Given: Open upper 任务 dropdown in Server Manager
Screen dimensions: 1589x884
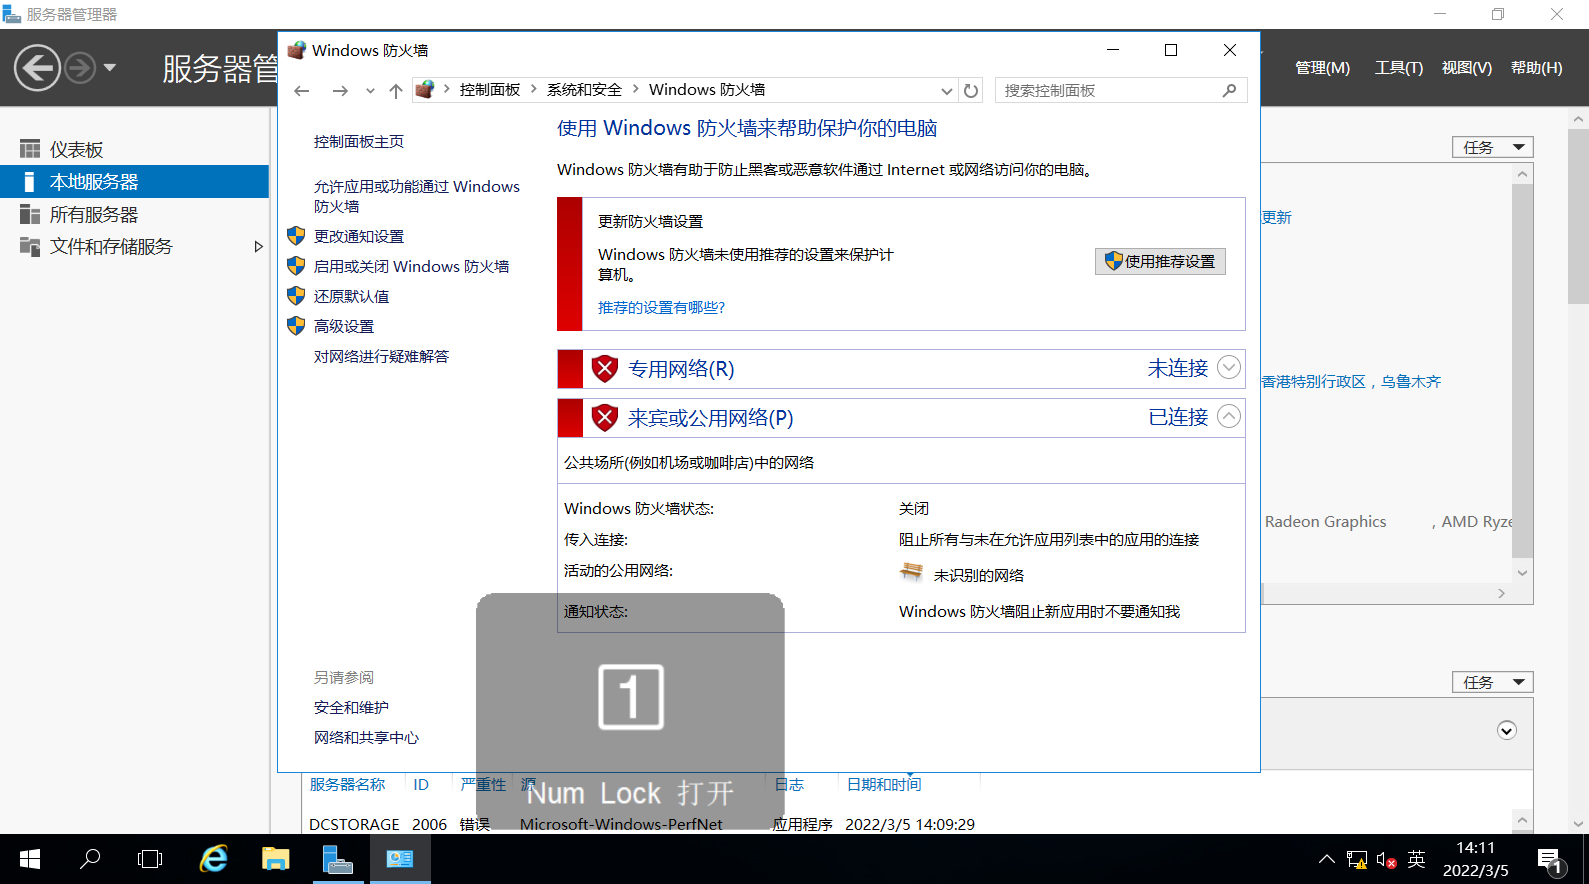Looking at the screenshot, I should click(1492, 147).
